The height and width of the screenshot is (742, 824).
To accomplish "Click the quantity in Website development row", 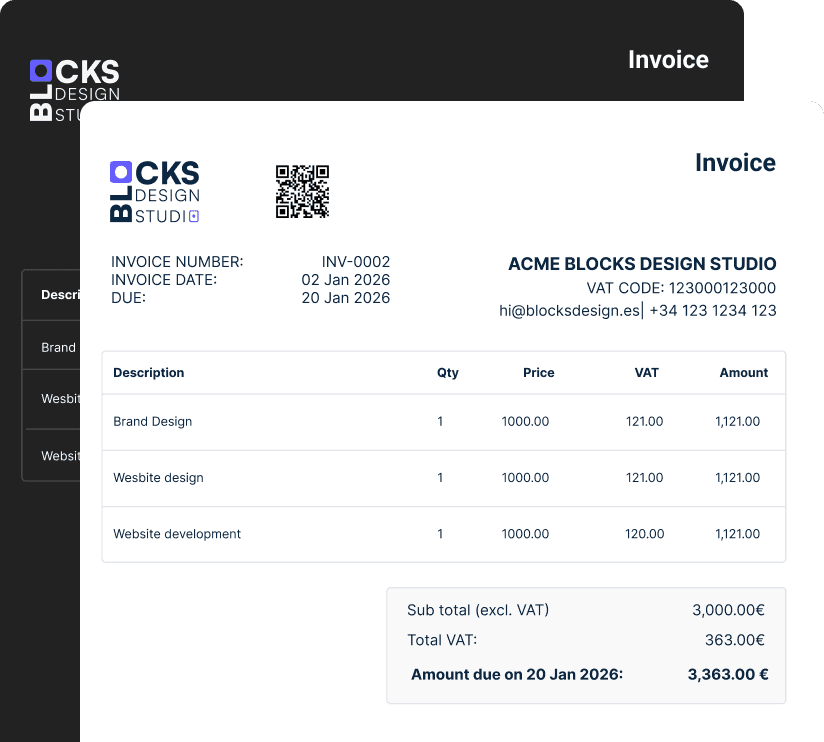I will 440,534.
